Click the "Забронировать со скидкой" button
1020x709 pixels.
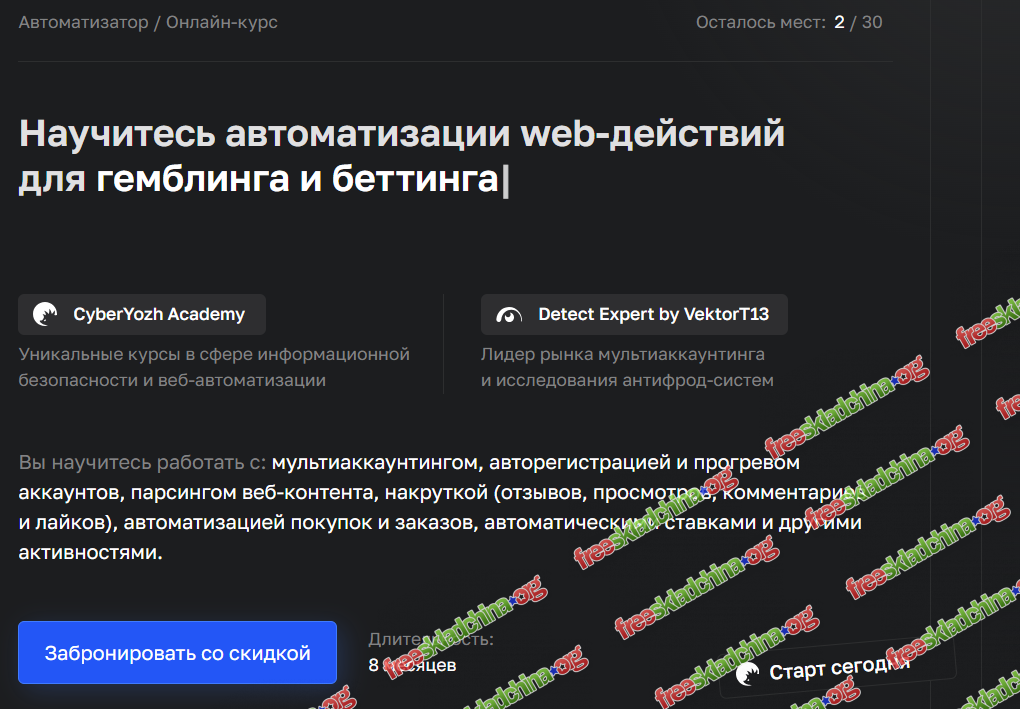point(178,652)
